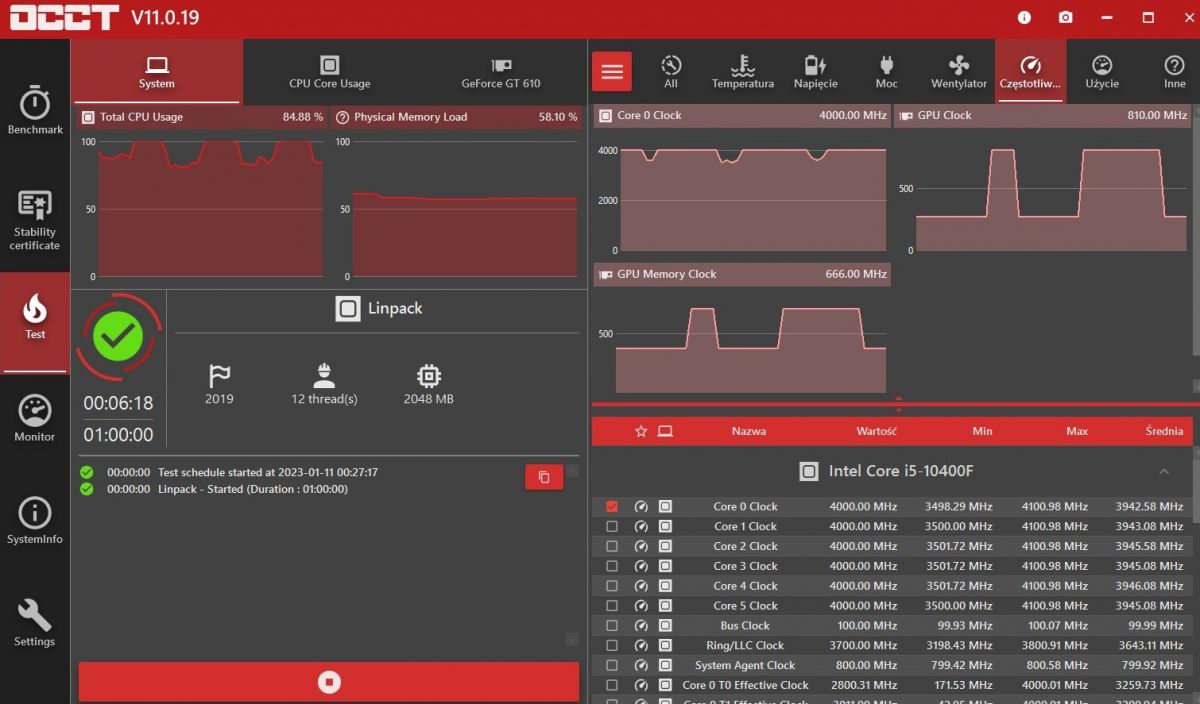Viewport: 1200px width, 704px height.
Task: Open the Monitor section
Action: (35, 418)
